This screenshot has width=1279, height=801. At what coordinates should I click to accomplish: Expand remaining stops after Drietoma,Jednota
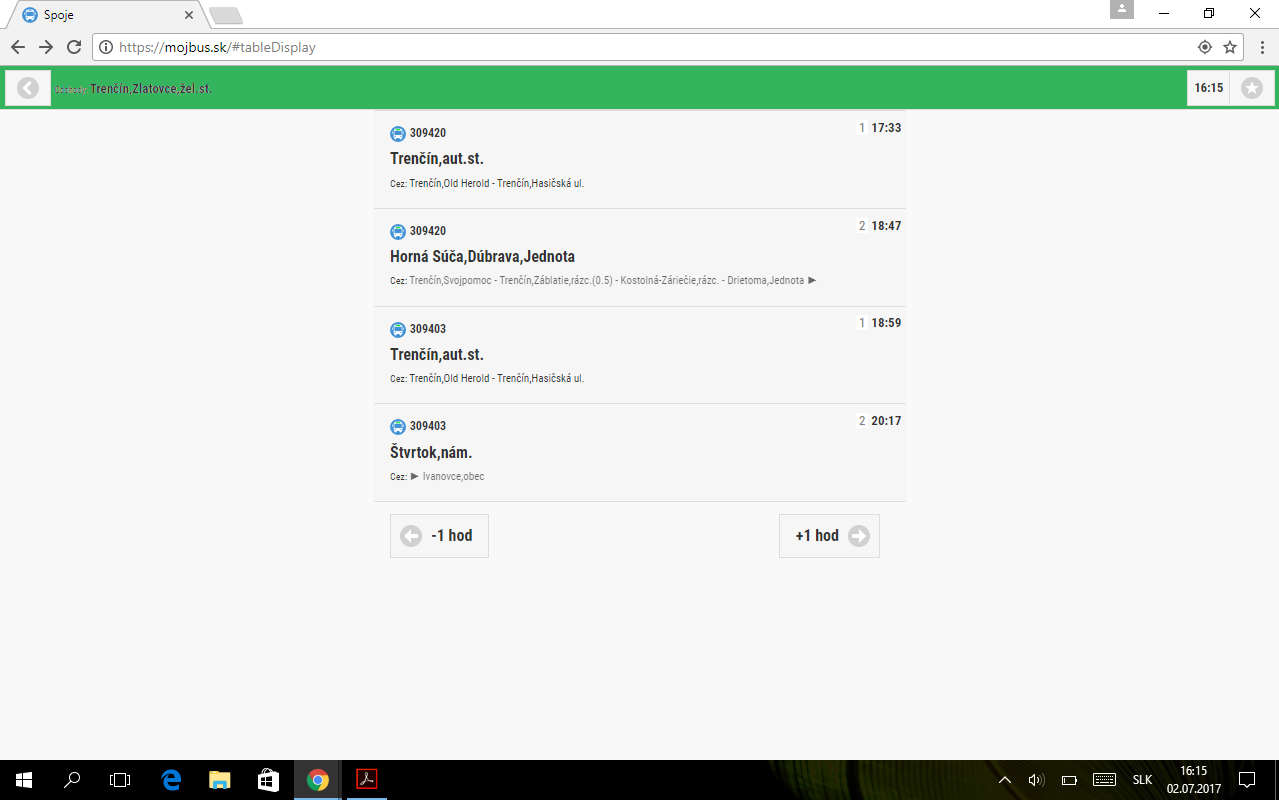click(812, 281)
